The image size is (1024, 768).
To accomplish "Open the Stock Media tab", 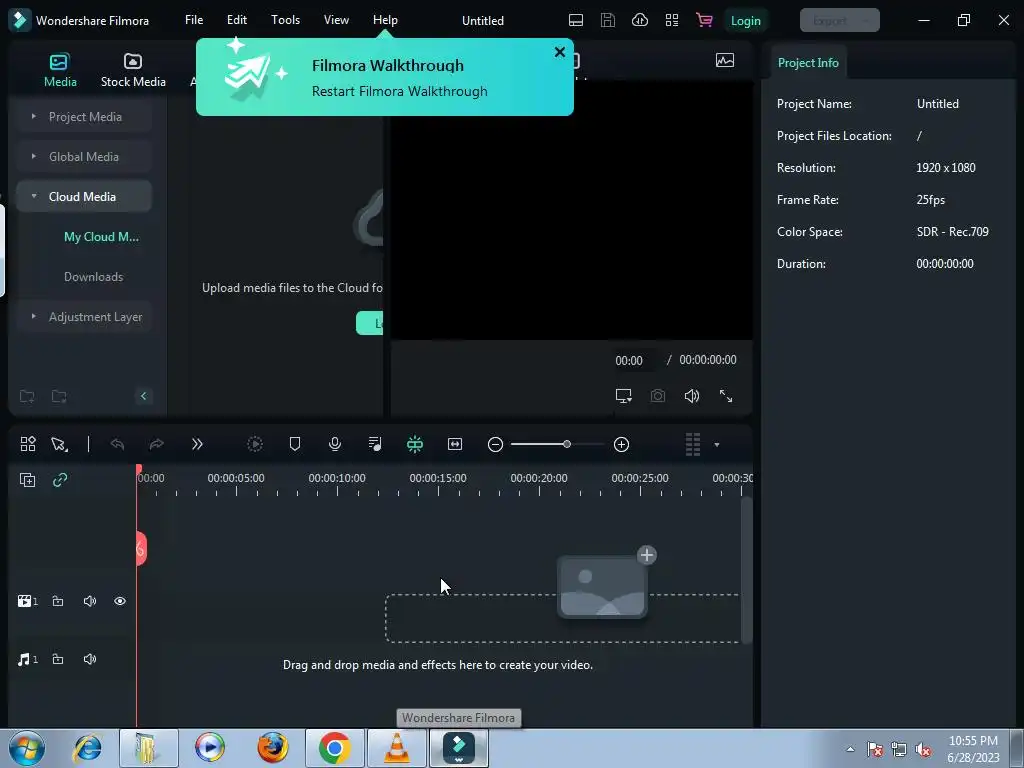I will (133, 71).
